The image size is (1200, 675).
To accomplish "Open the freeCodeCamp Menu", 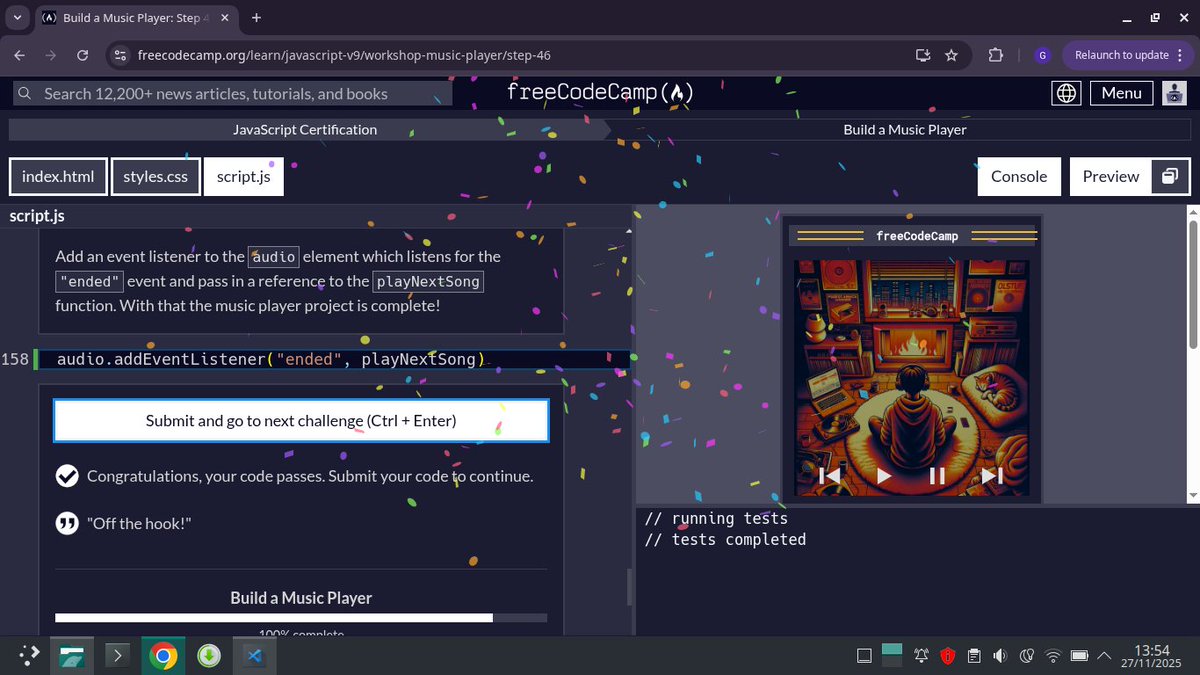I will pos(1121,93).
